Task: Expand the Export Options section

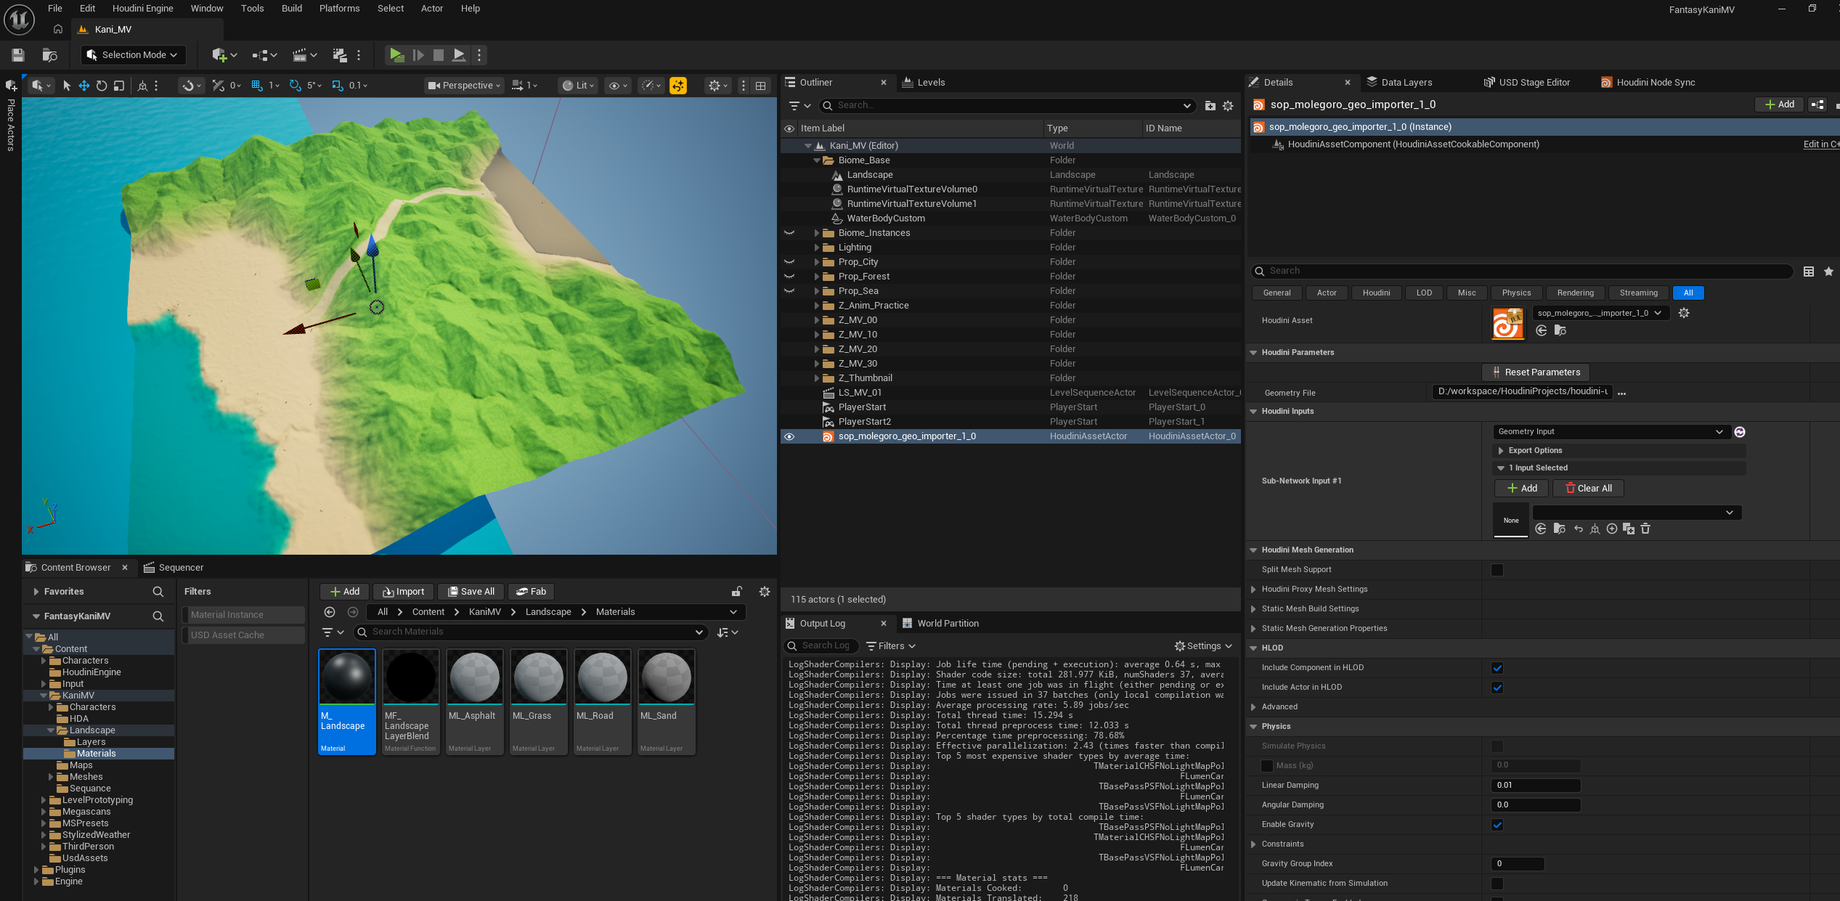Action: point(1501,451)
